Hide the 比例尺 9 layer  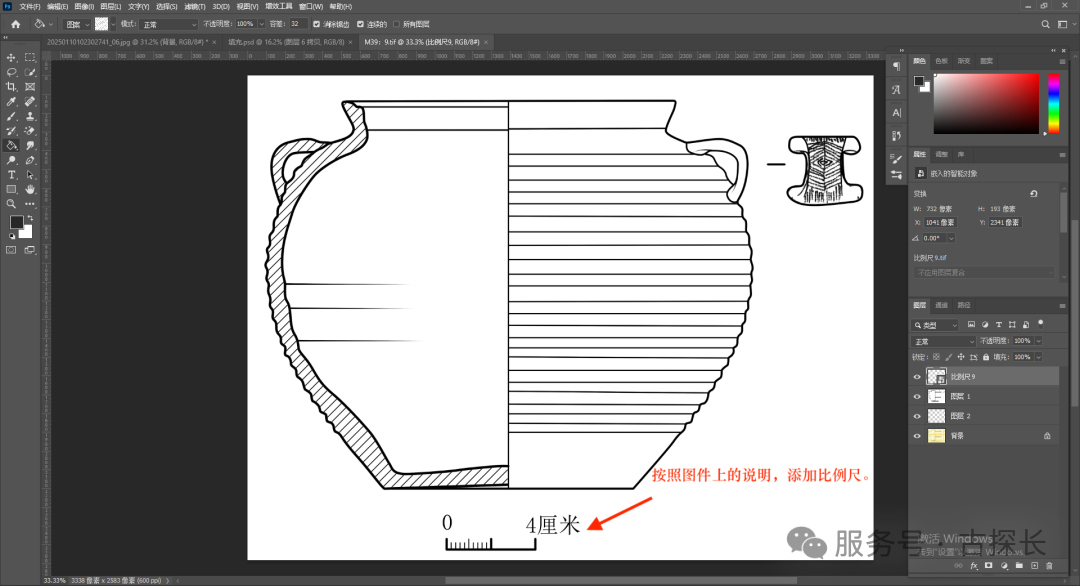click(917, 377)
